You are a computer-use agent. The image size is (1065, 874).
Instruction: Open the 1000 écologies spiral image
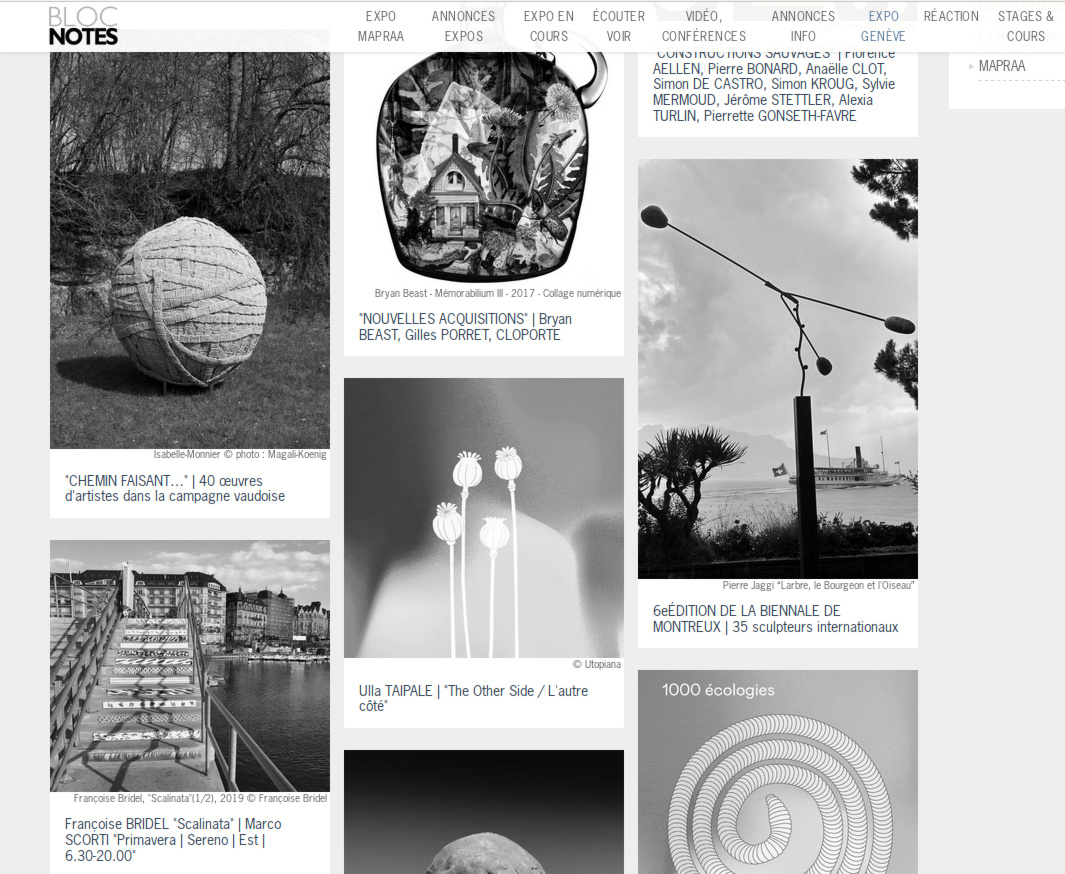point(778,772)
